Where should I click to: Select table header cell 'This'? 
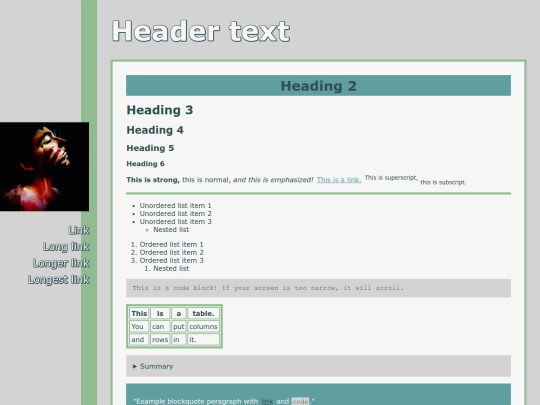click(139, 313)
